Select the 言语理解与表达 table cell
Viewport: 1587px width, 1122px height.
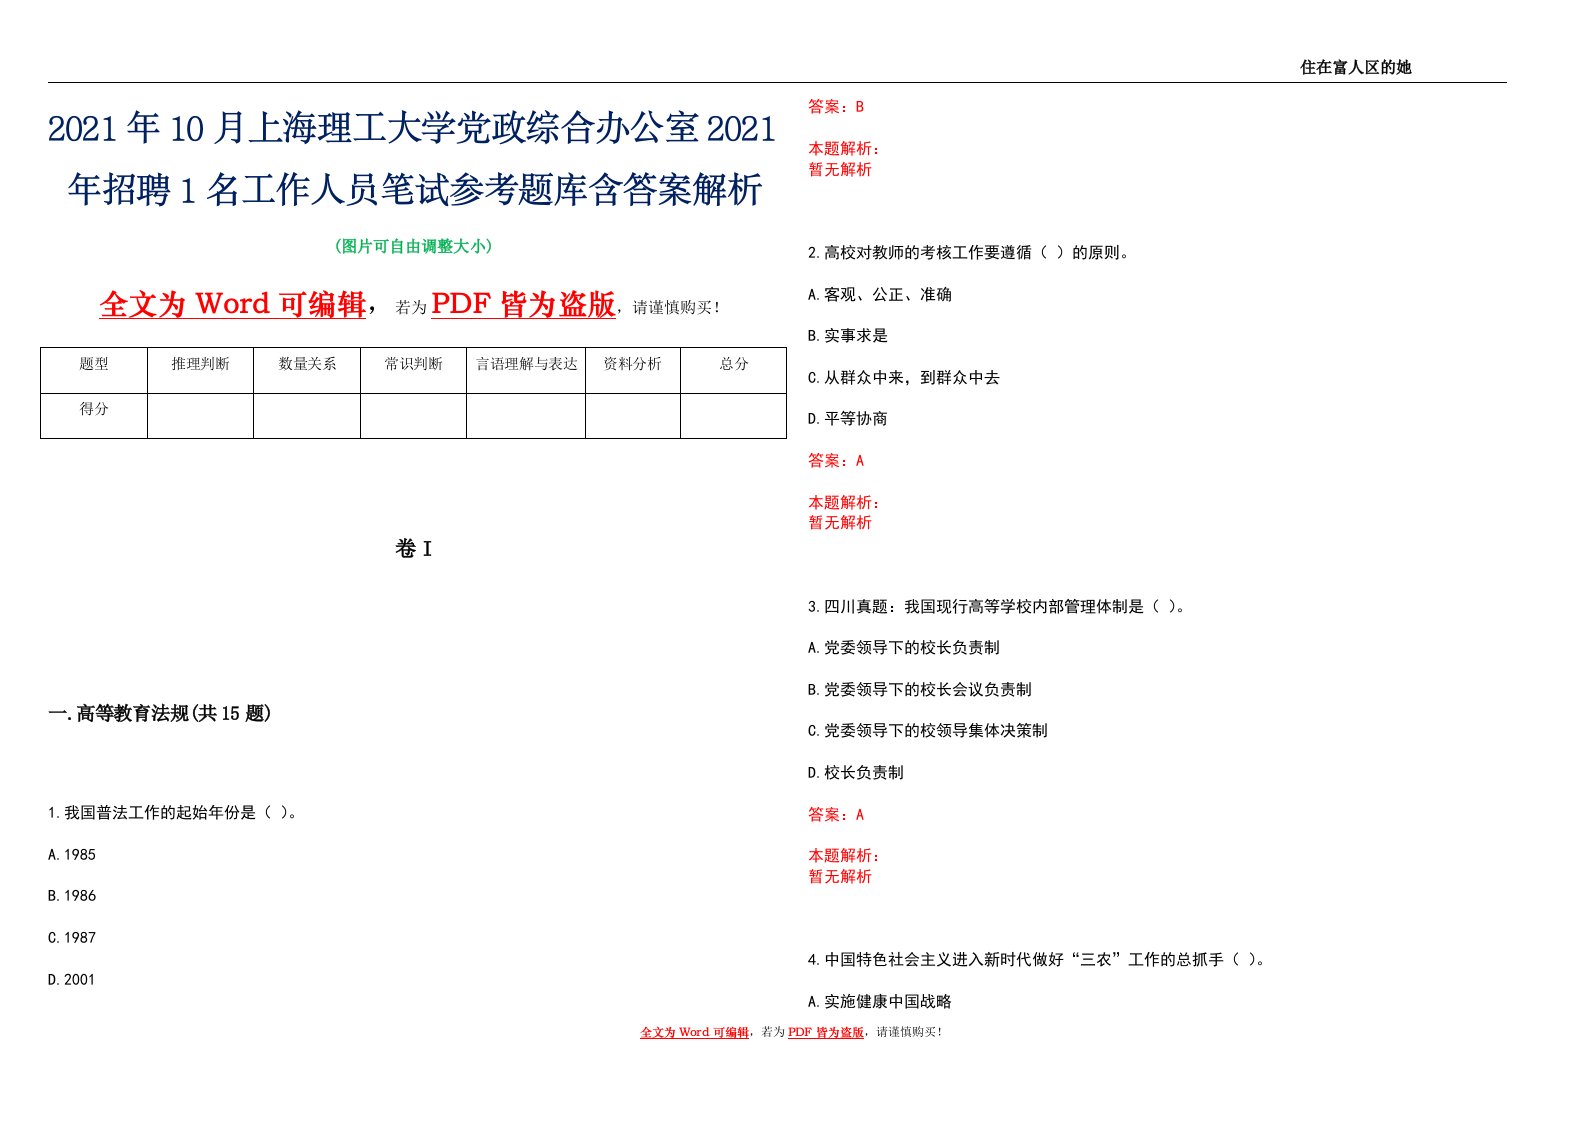click(x=526, y=370)
